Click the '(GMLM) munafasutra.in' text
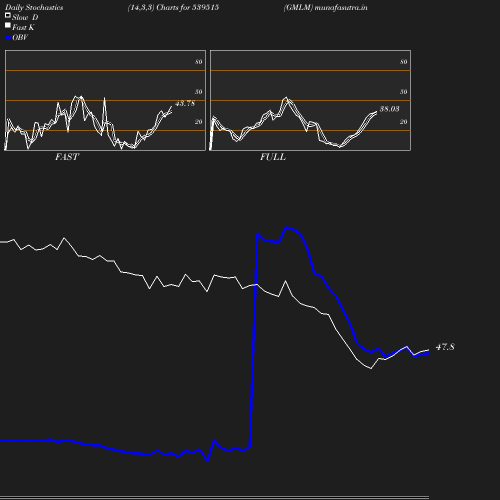500x500 pixels. coord(326,8)
